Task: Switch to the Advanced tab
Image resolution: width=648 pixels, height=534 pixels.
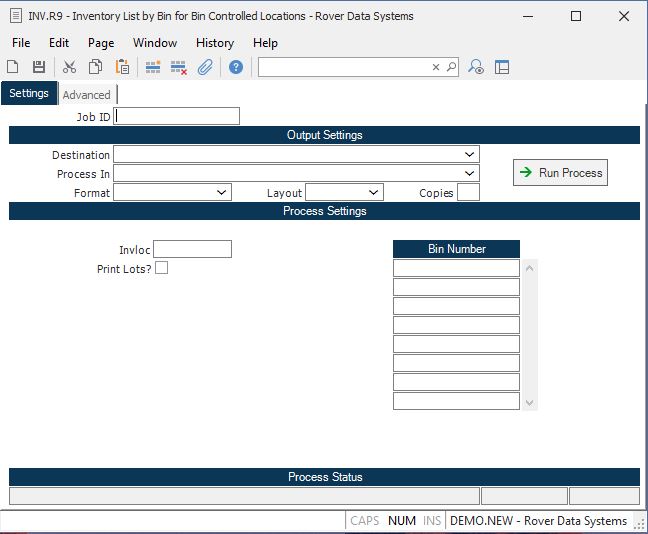Action: (87, 95)
